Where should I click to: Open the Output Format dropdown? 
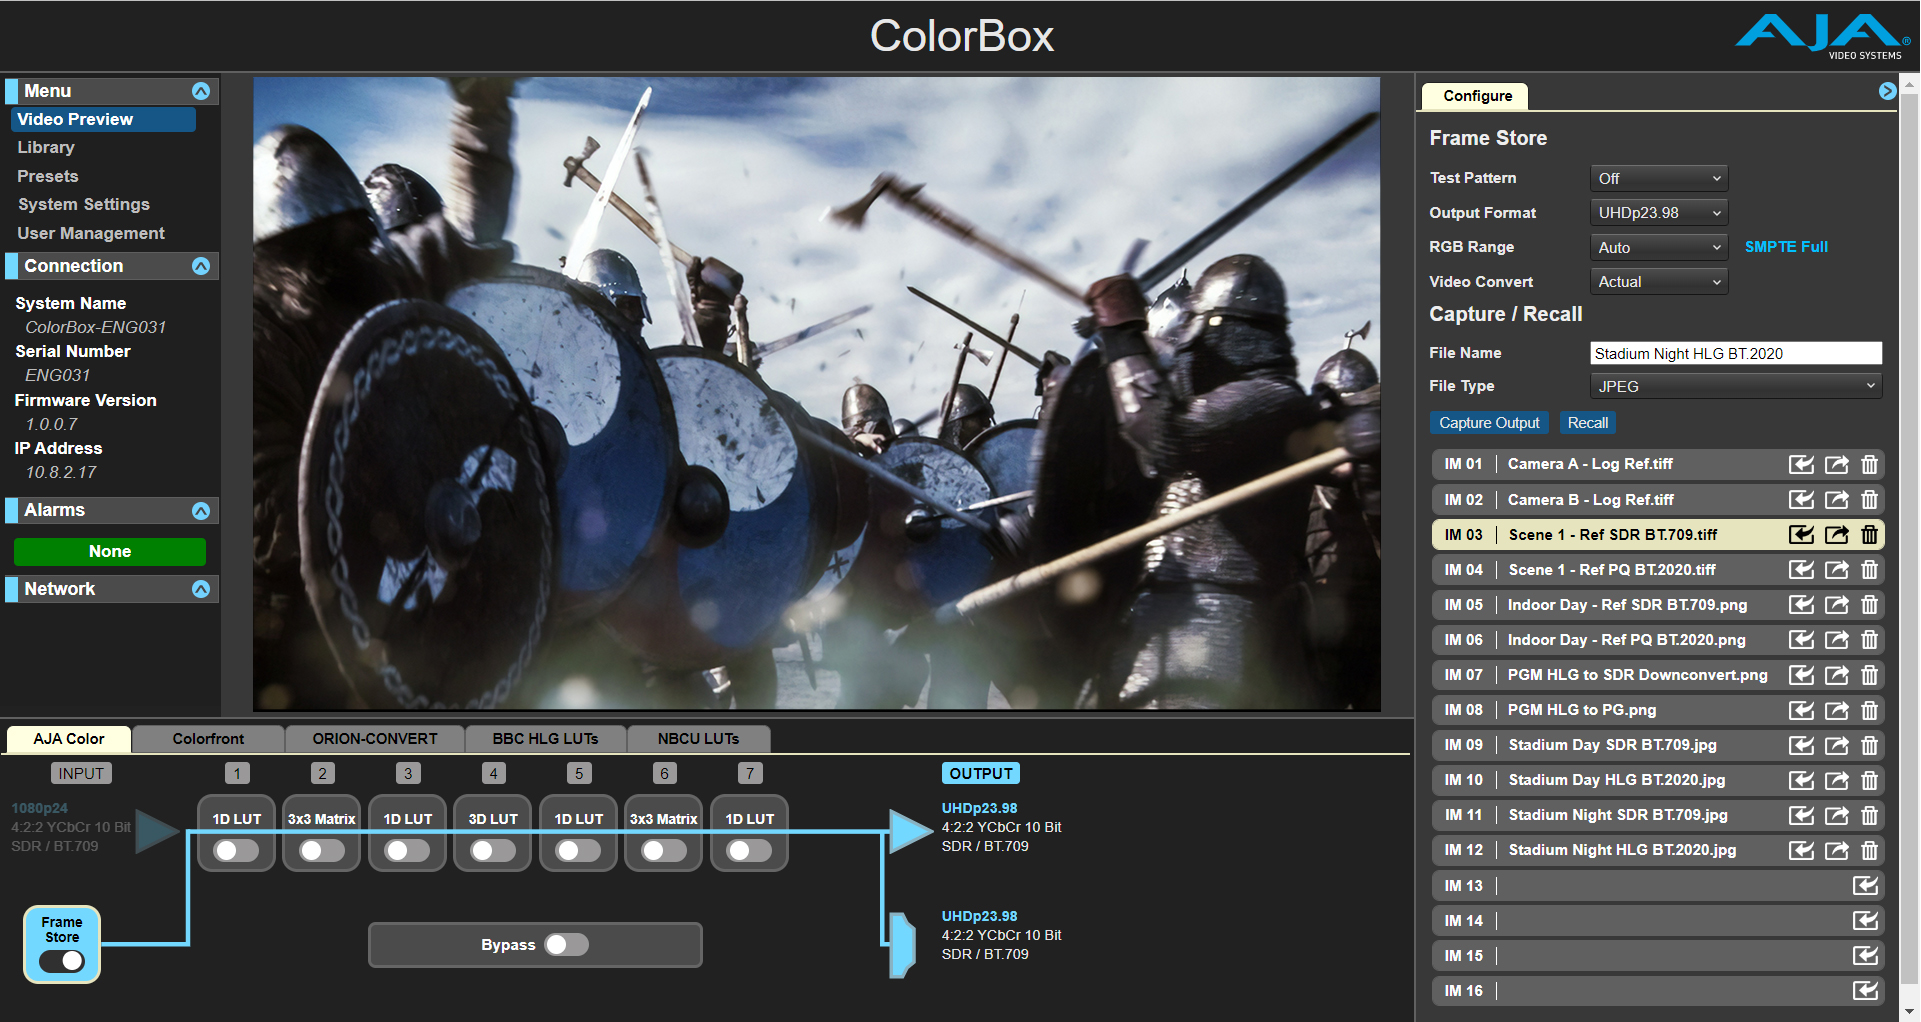[1658, 213]
